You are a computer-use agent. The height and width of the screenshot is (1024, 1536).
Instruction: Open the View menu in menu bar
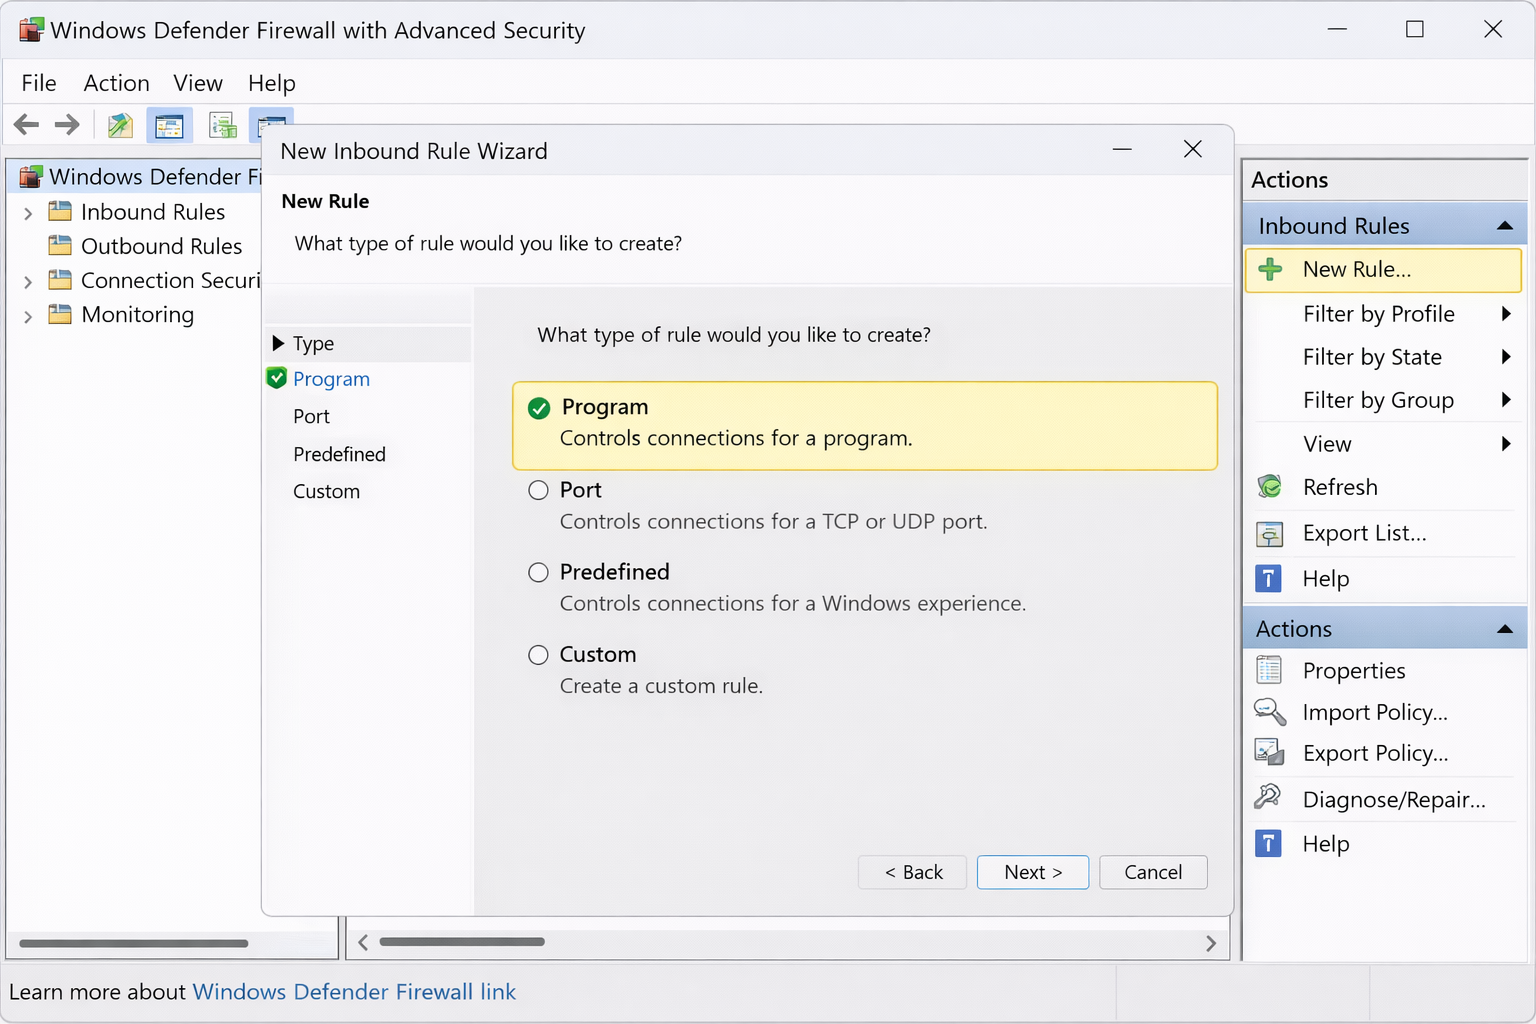(x=198, y=83)
